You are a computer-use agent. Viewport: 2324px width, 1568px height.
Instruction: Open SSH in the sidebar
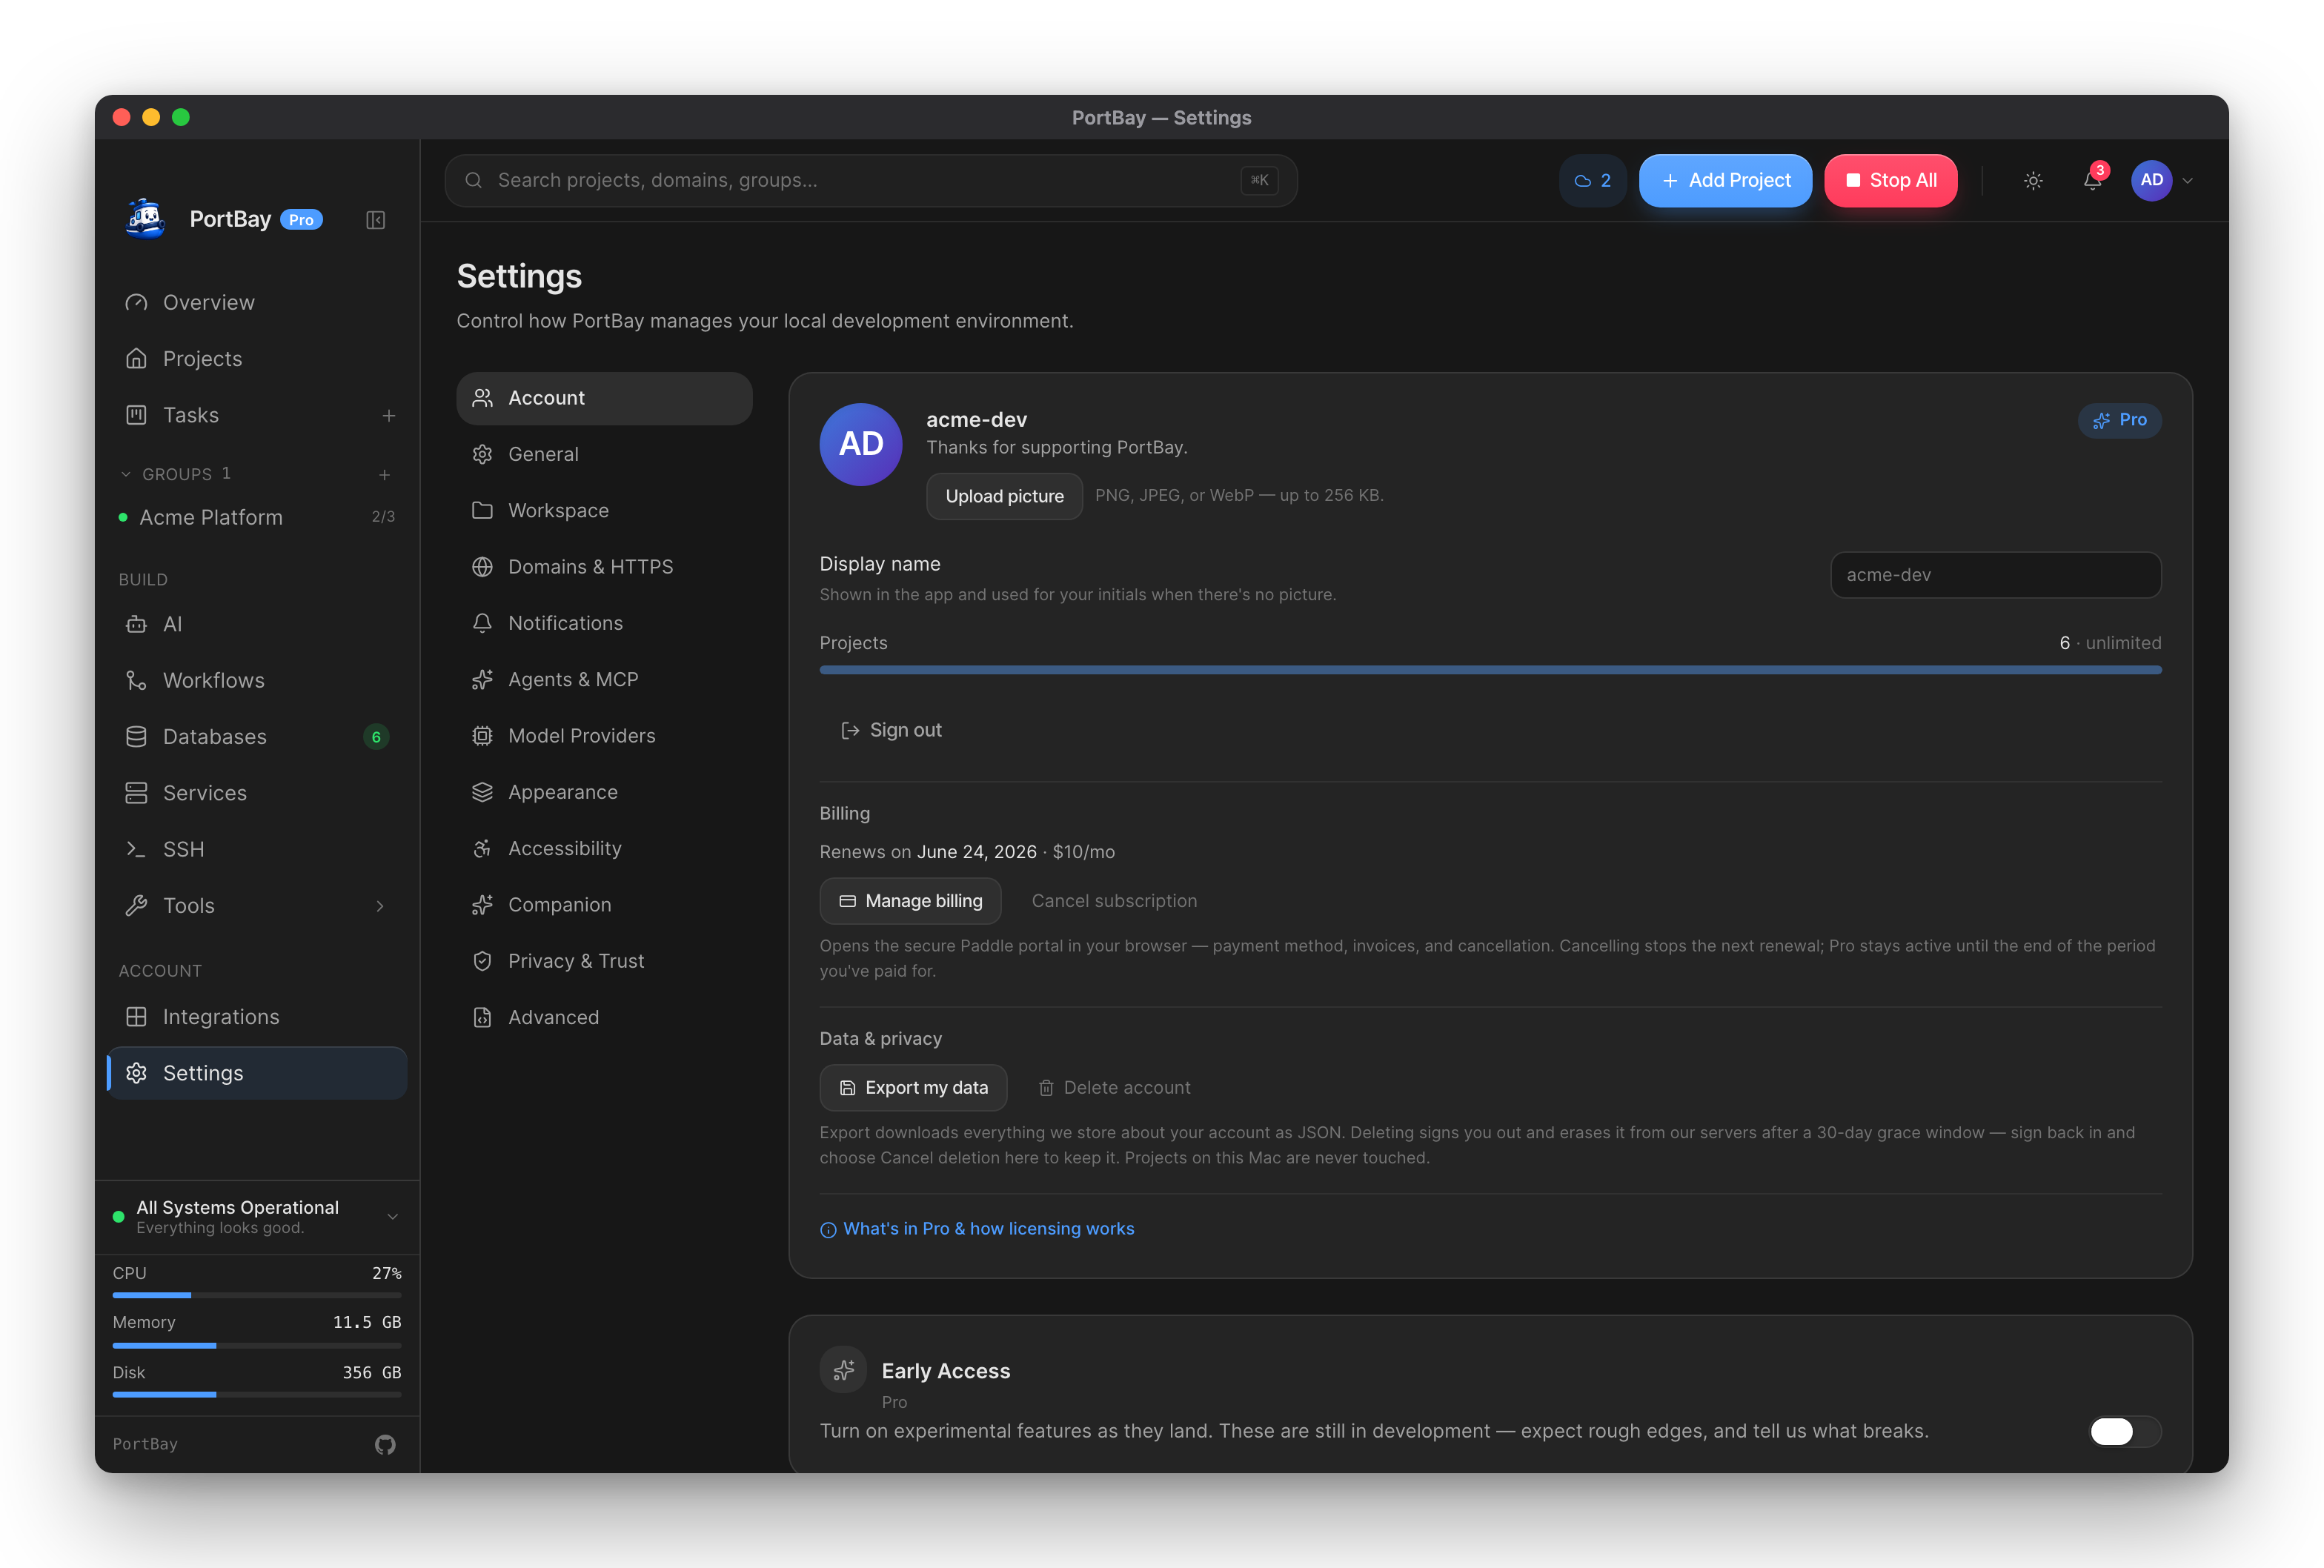[x=257, y=849]
